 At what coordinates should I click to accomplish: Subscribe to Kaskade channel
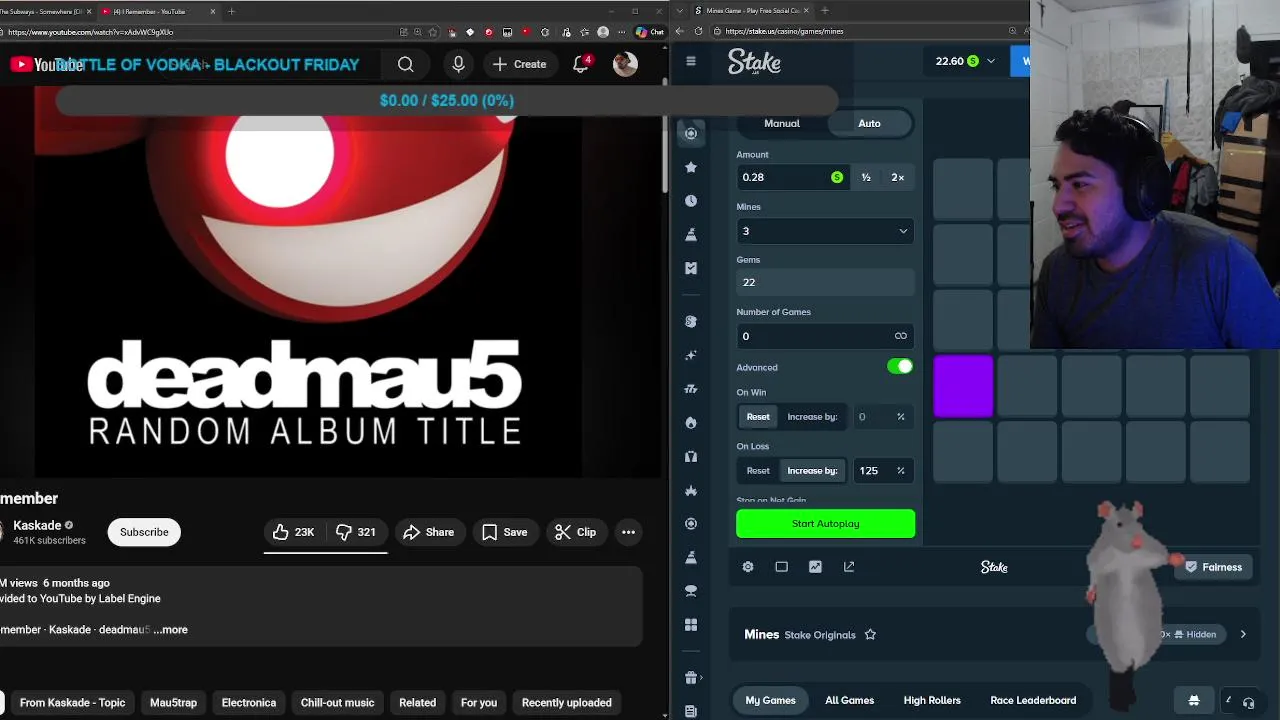coord(144,532)
